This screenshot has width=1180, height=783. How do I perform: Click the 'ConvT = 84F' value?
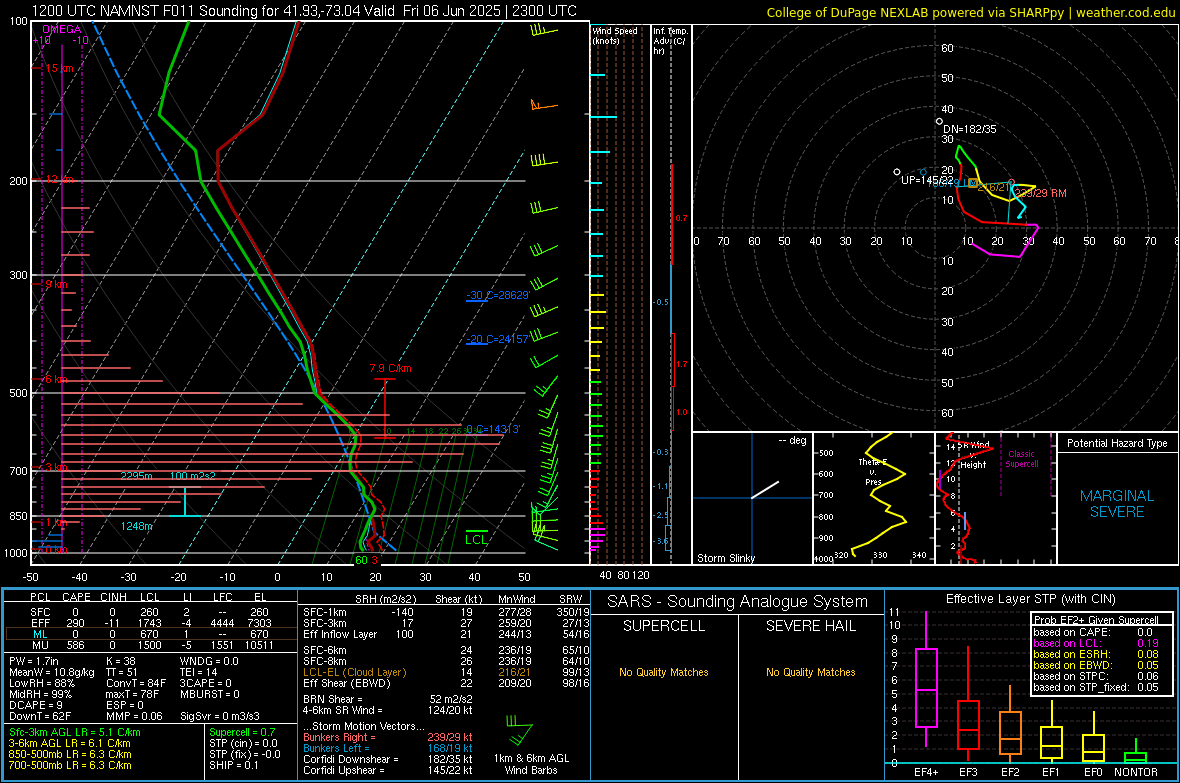tap(135, 683)
